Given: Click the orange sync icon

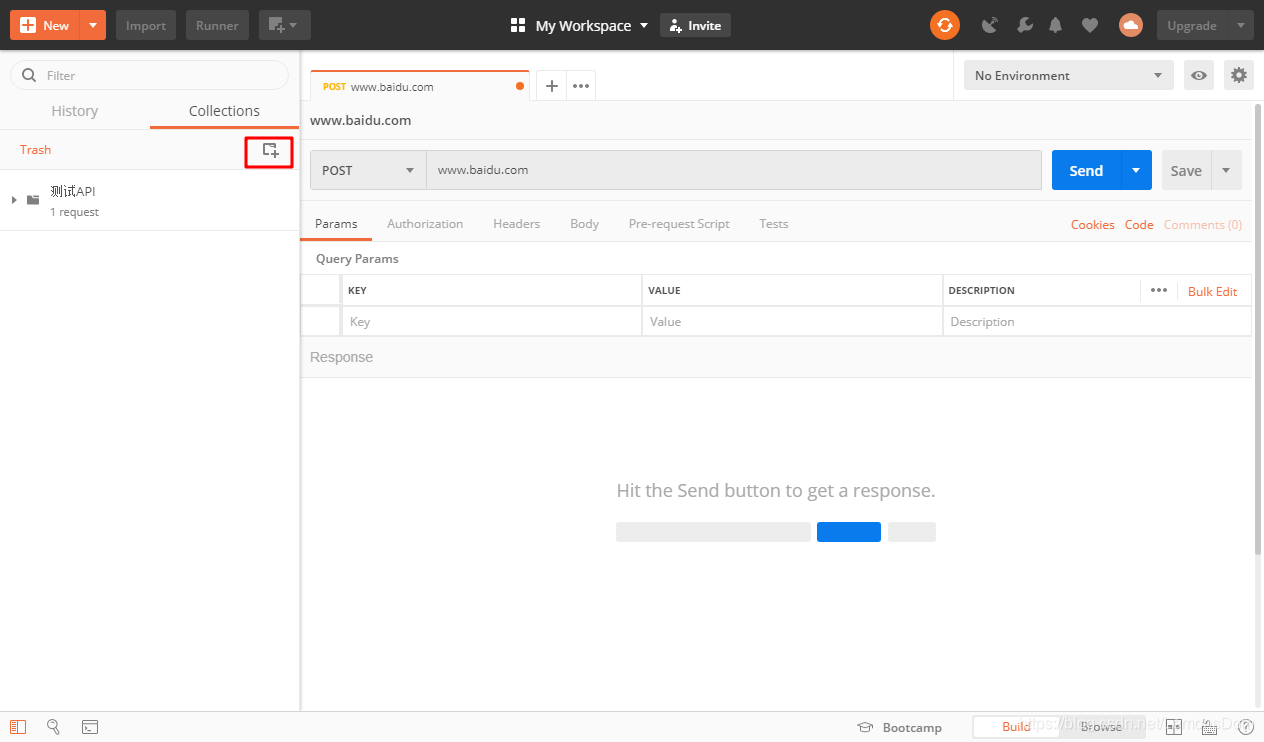Looking at the screenshot, I should (x=945, y=25).
